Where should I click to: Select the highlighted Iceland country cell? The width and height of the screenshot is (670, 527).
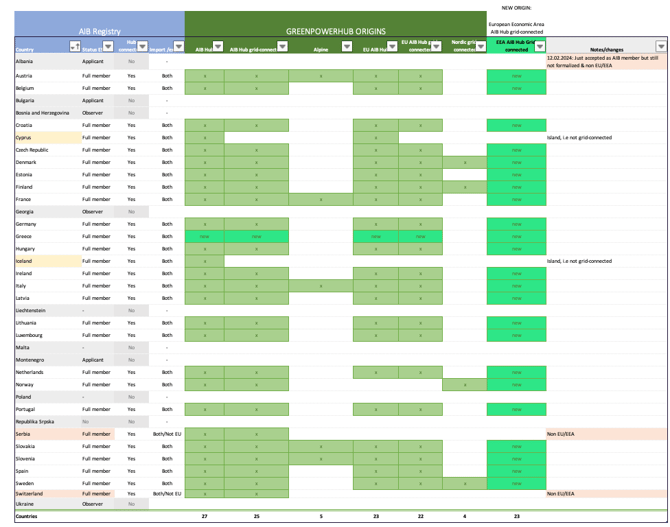[48, 261]
